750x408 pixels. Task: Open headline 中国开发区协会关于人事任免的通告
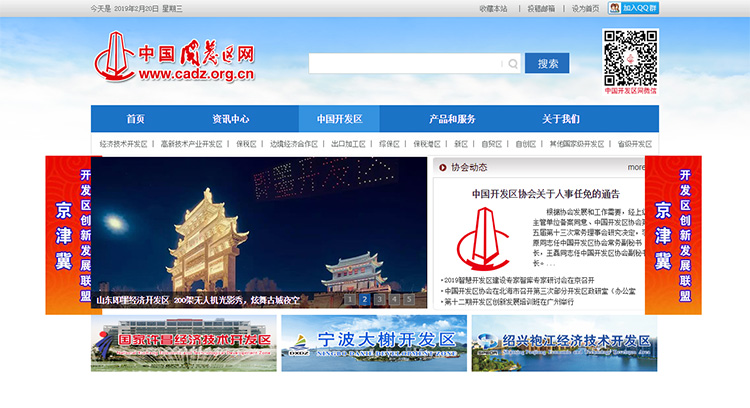point(546,194)
